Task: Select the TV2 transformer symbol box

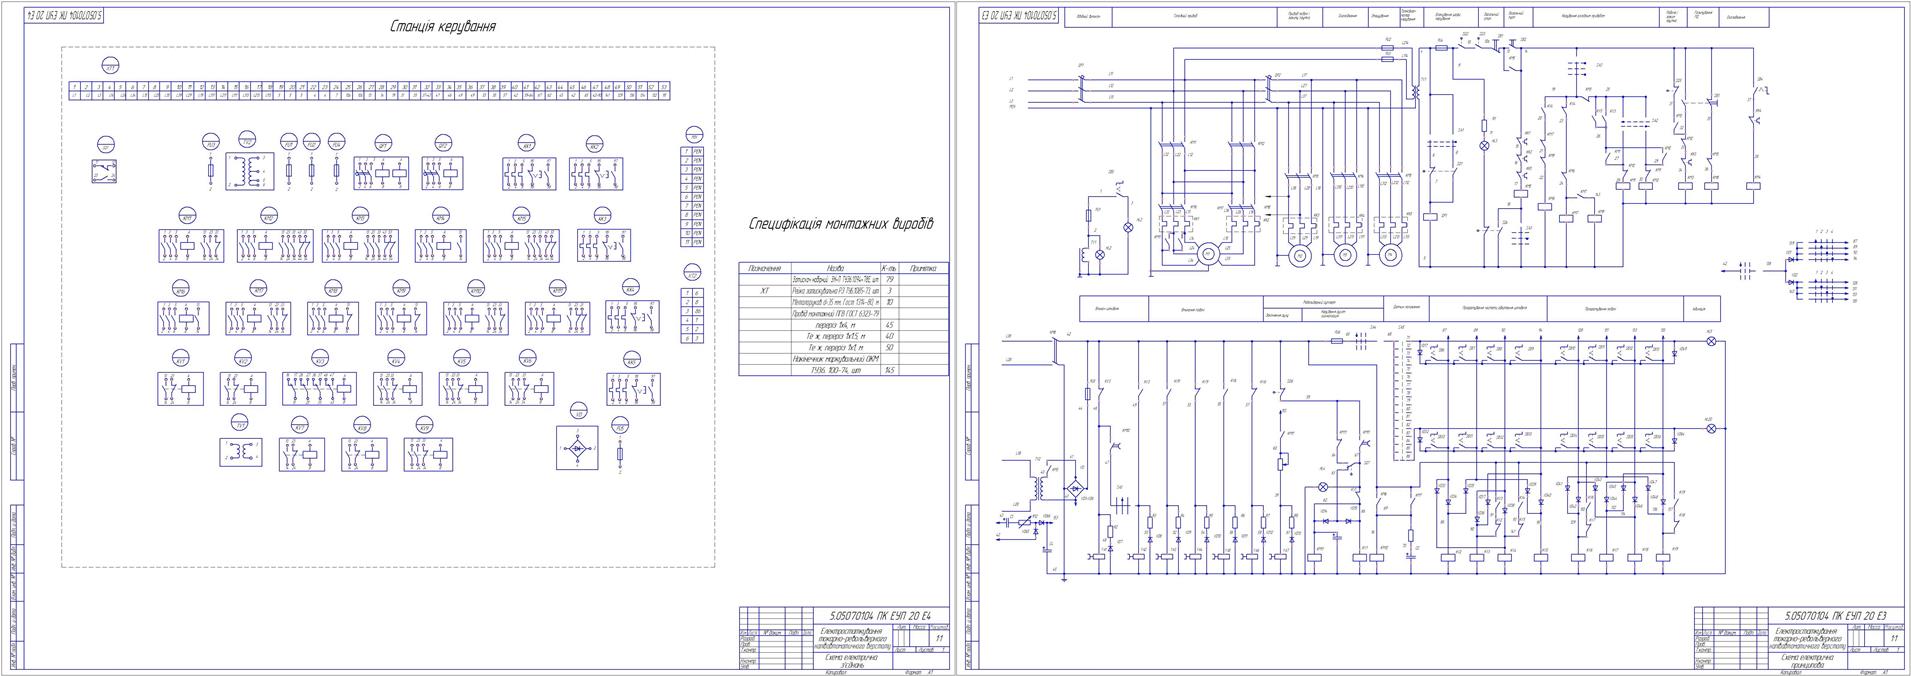Action: 250,171
